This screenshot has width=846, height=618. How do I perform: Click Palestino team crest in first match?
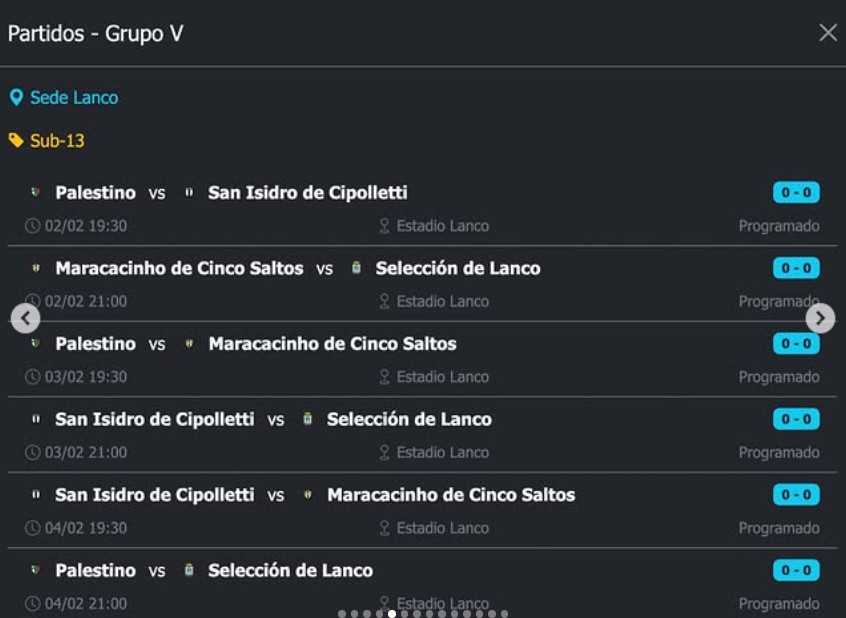pyautogui.click(x=35, y=193)
